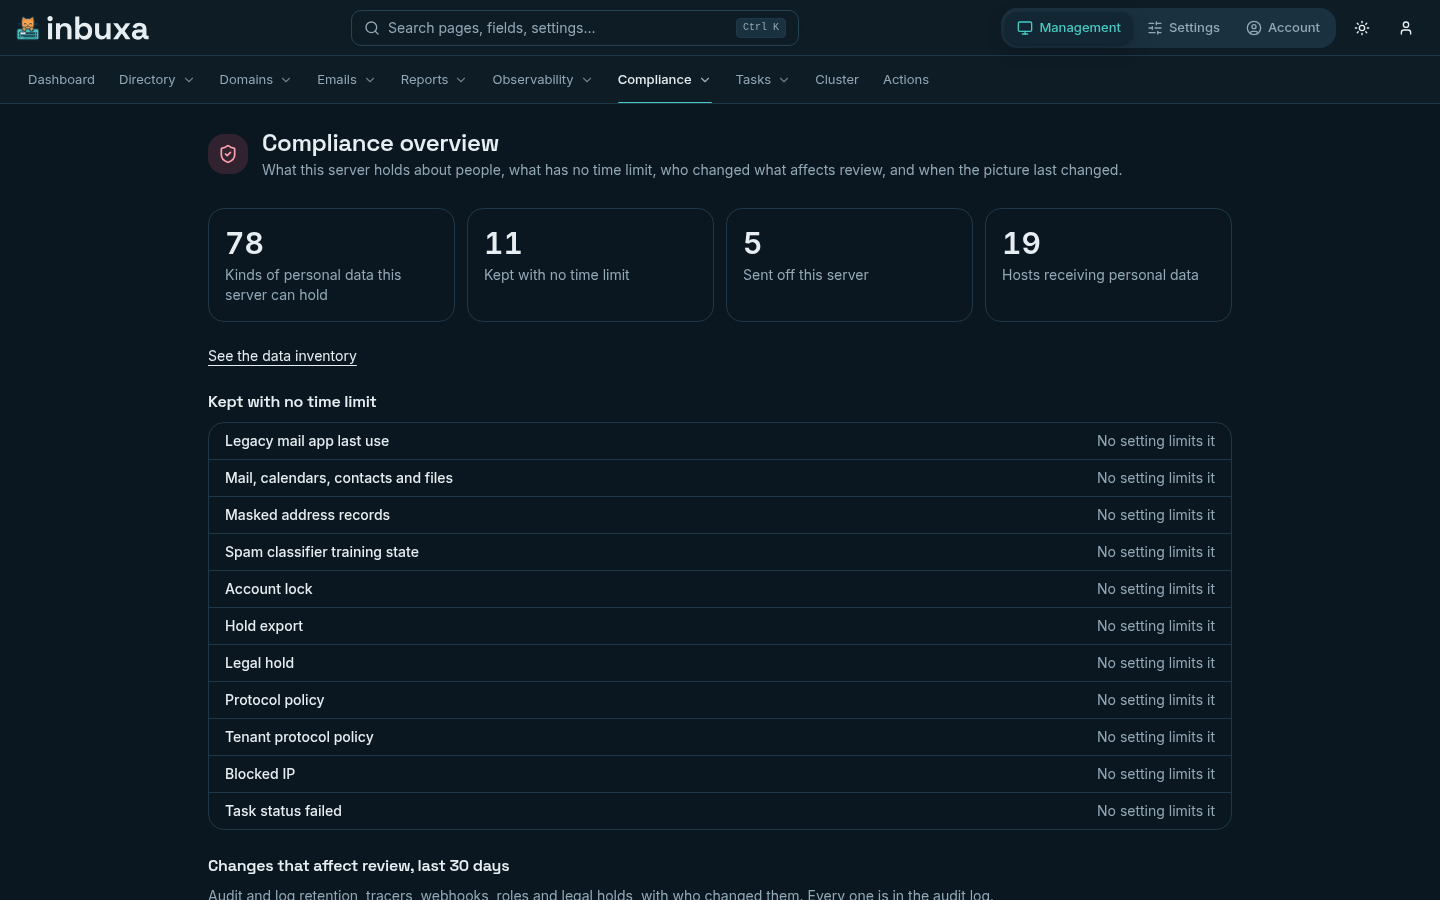Expand the Domains menu
This screenshot has width=1440, height=900.
[x=256, y=80]
